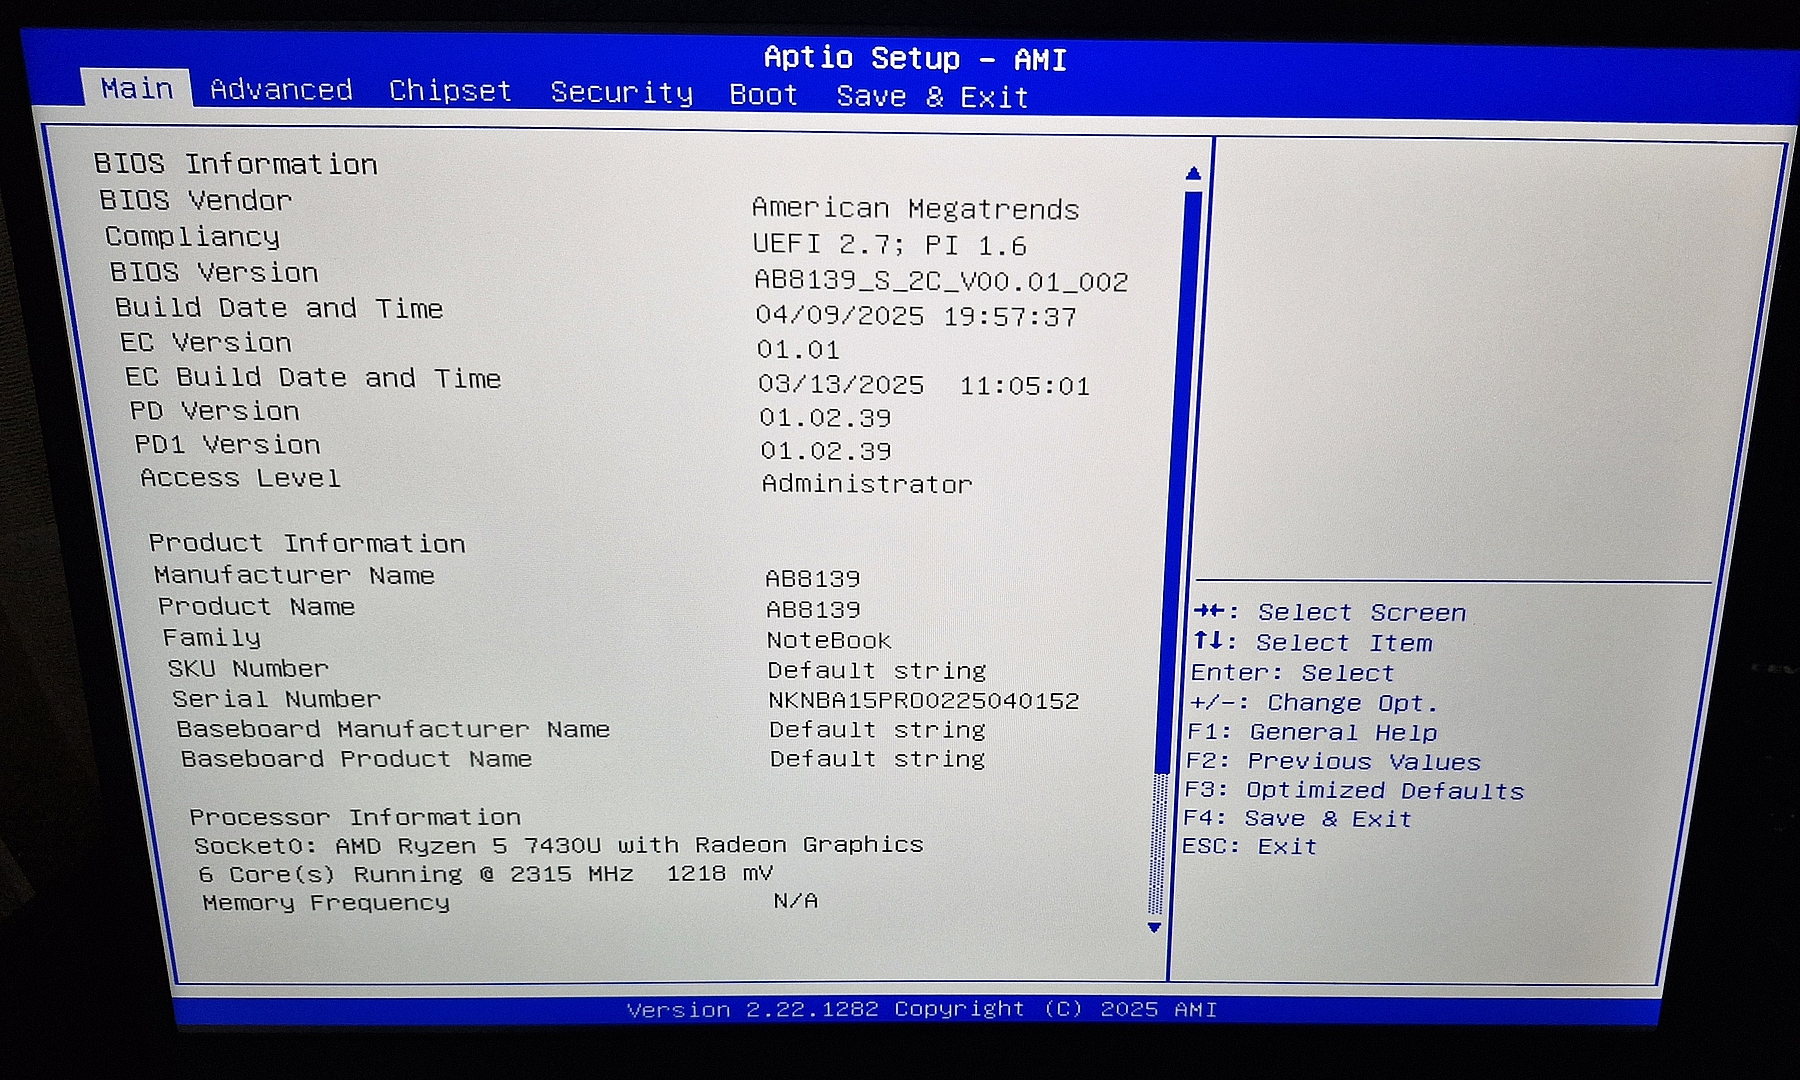Select the 'PD Version' label

(x=214, y=411)
